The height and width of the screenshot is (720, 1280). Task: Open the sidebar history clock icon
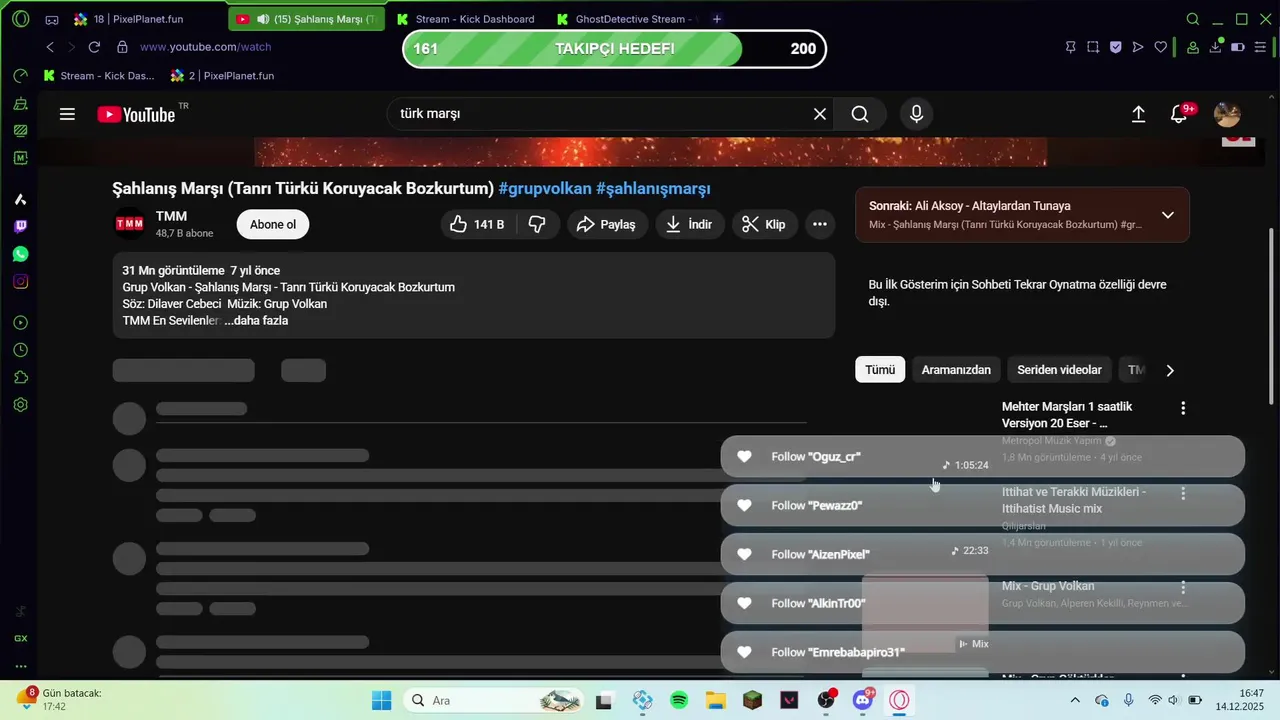click(21, 350)
